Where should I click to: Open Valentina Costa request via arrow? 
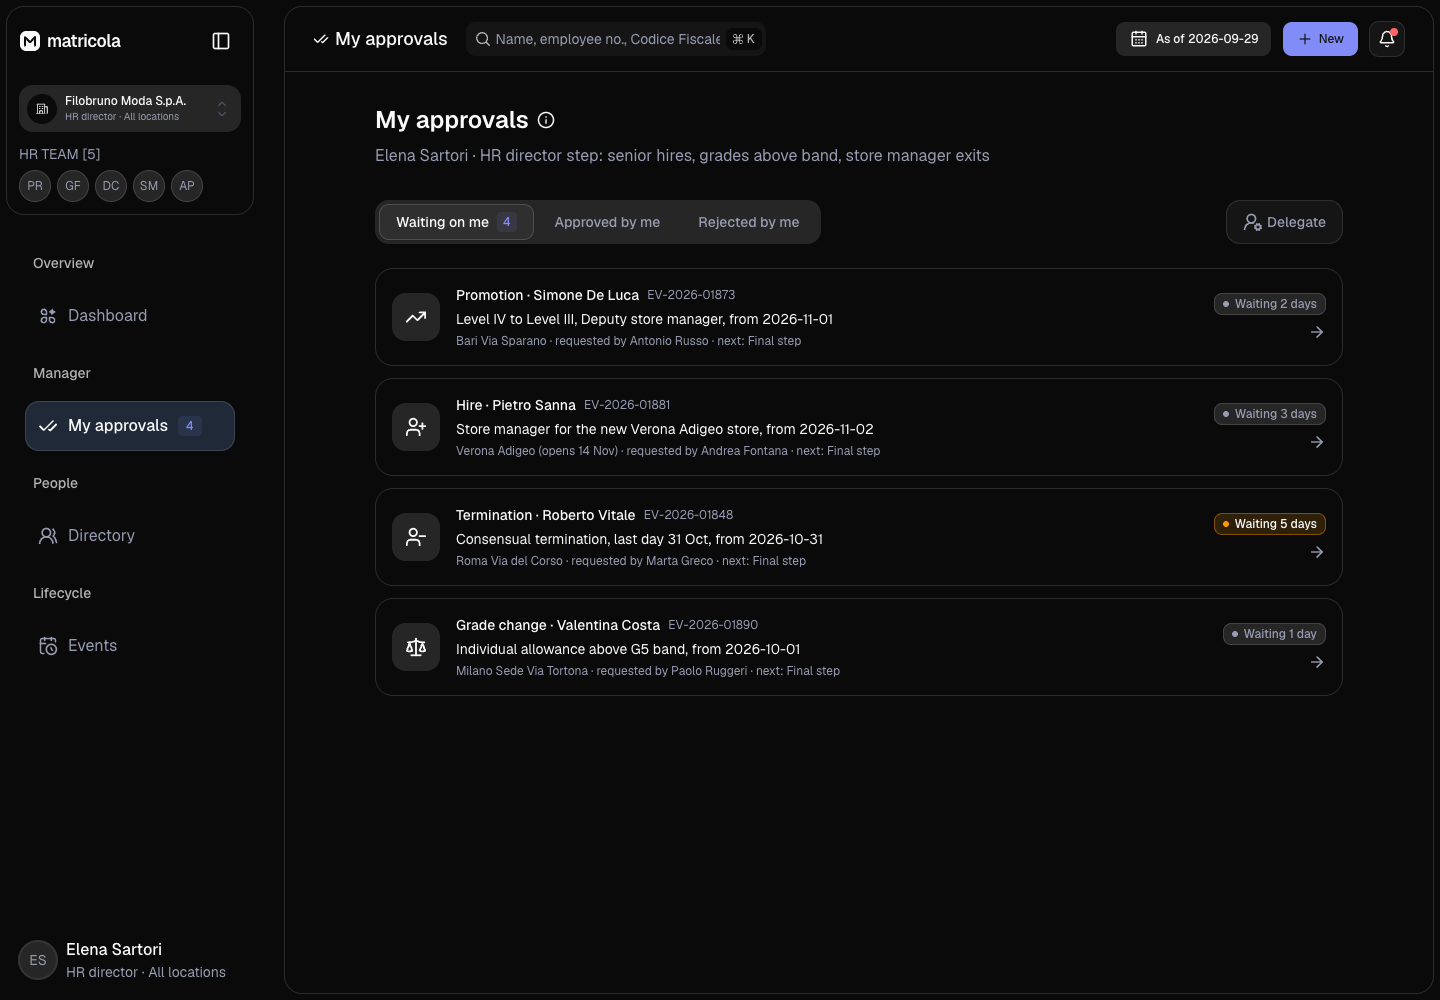pos(1317,662)
